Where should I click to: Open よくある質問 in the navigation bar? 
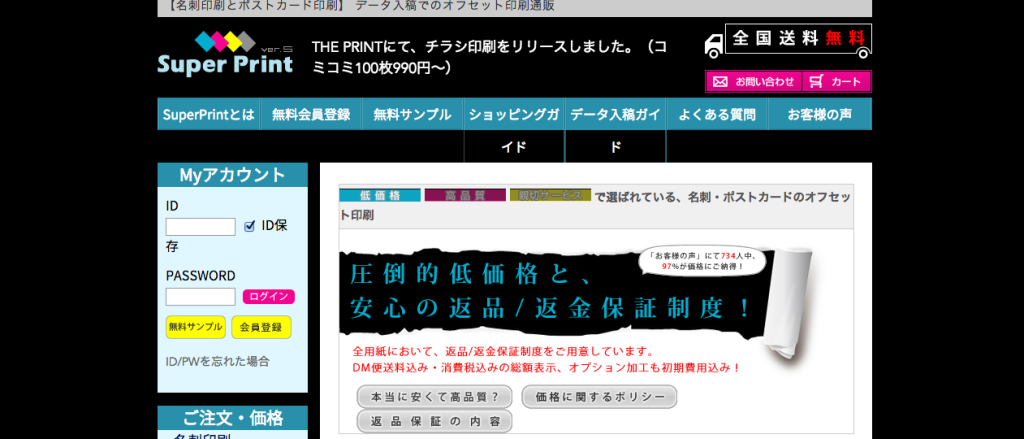717,114
